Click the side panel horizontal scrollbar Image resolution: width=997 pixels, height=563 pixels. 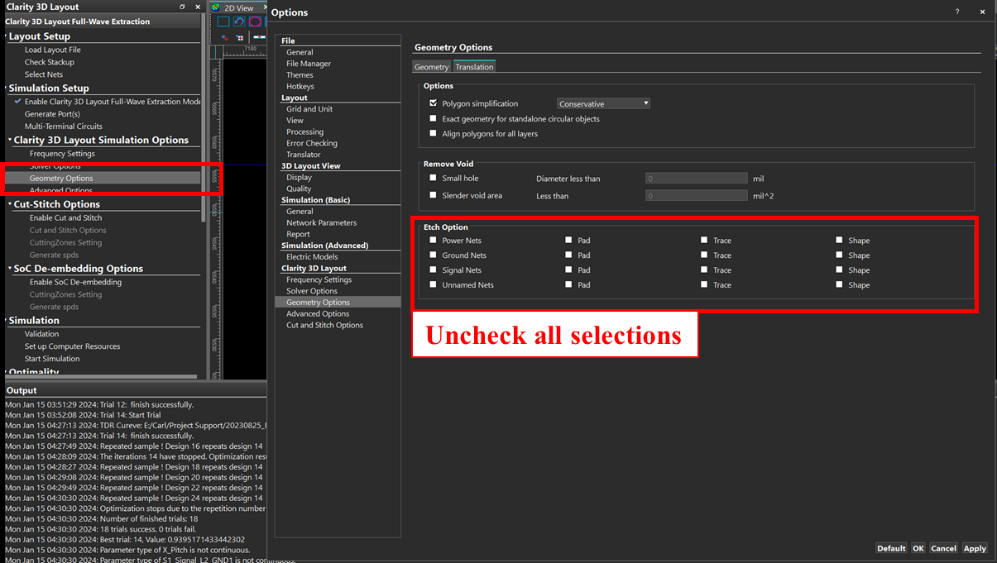[100, 377]
